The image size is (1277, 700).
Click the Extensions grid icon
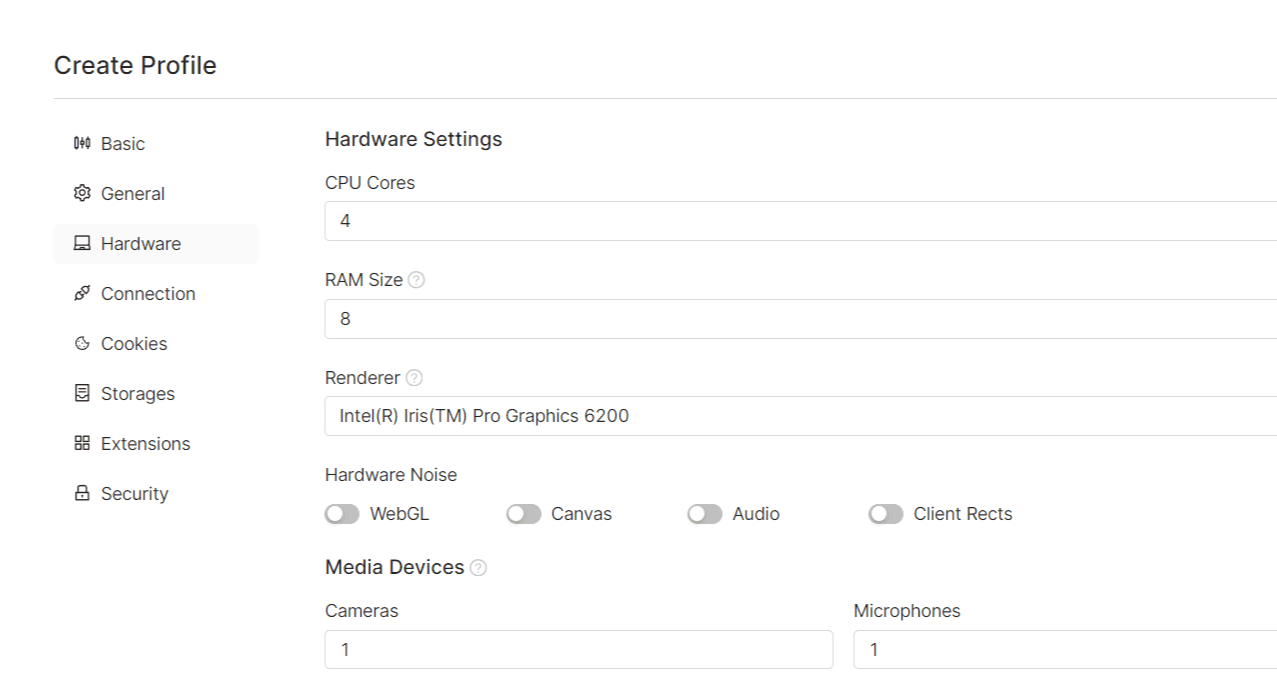point(82,444)
